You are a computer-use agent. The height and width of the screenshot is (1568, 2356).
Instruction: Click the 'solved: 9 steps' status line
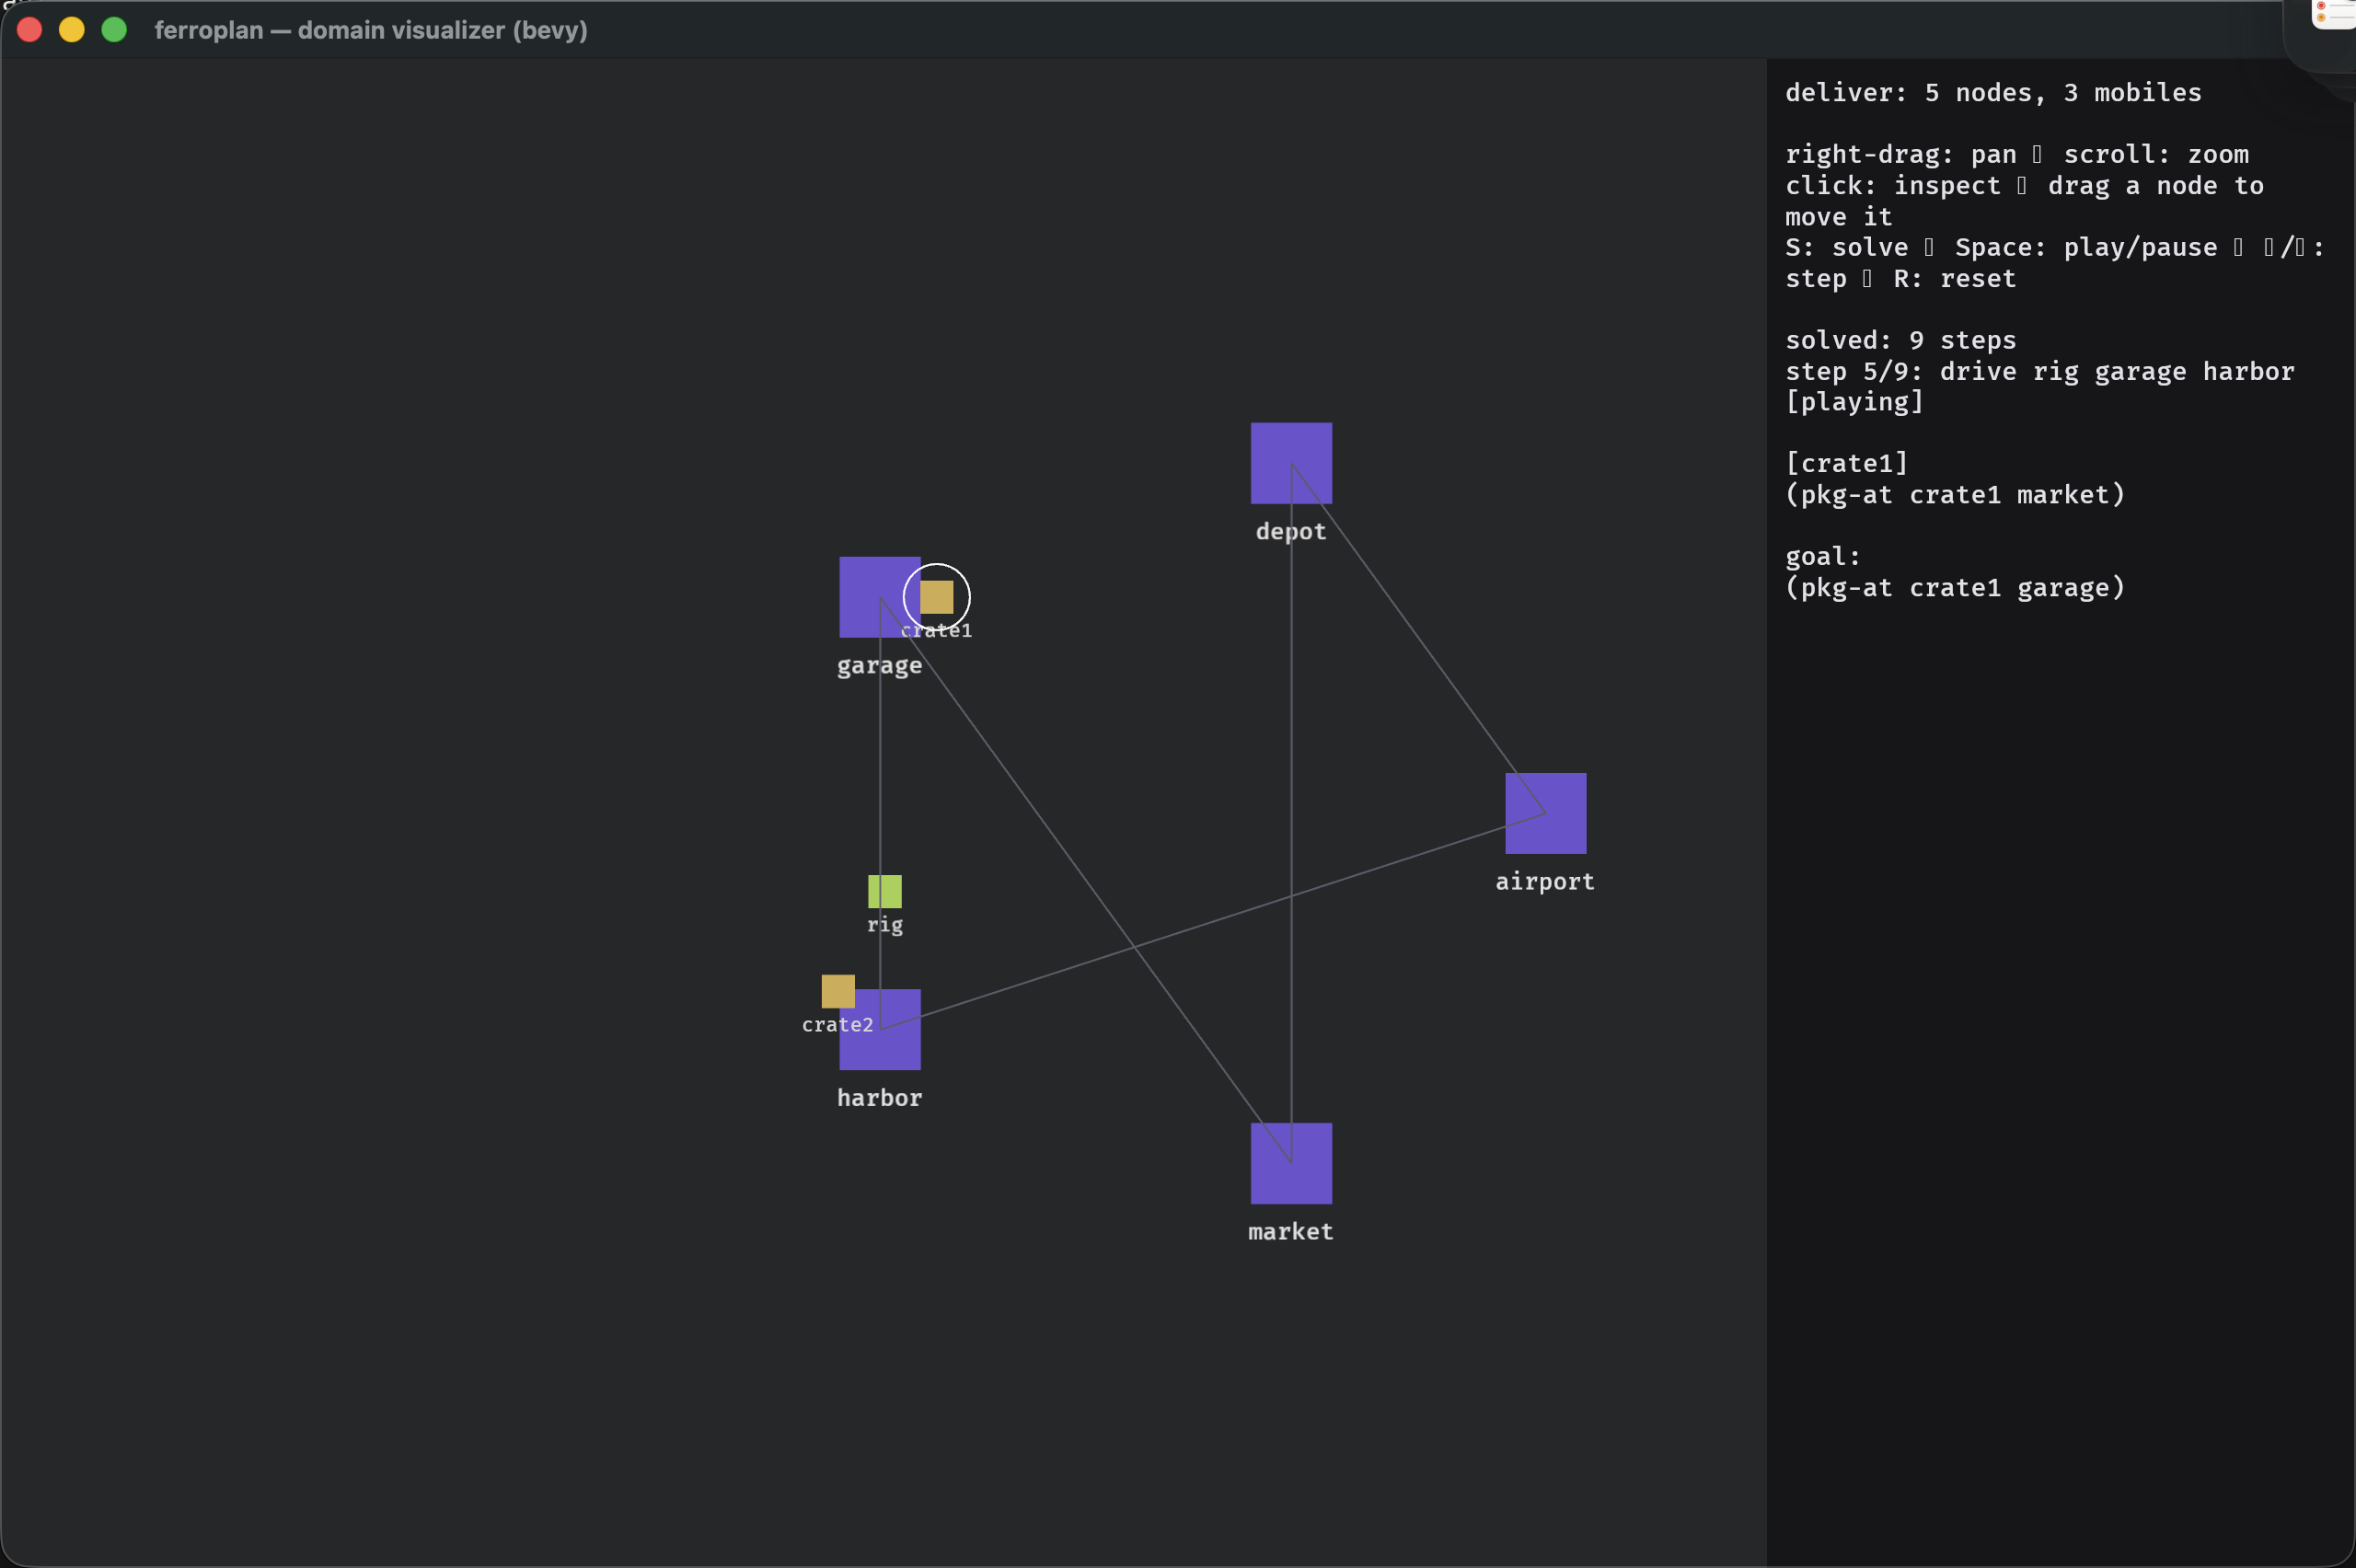(1900, 341)
